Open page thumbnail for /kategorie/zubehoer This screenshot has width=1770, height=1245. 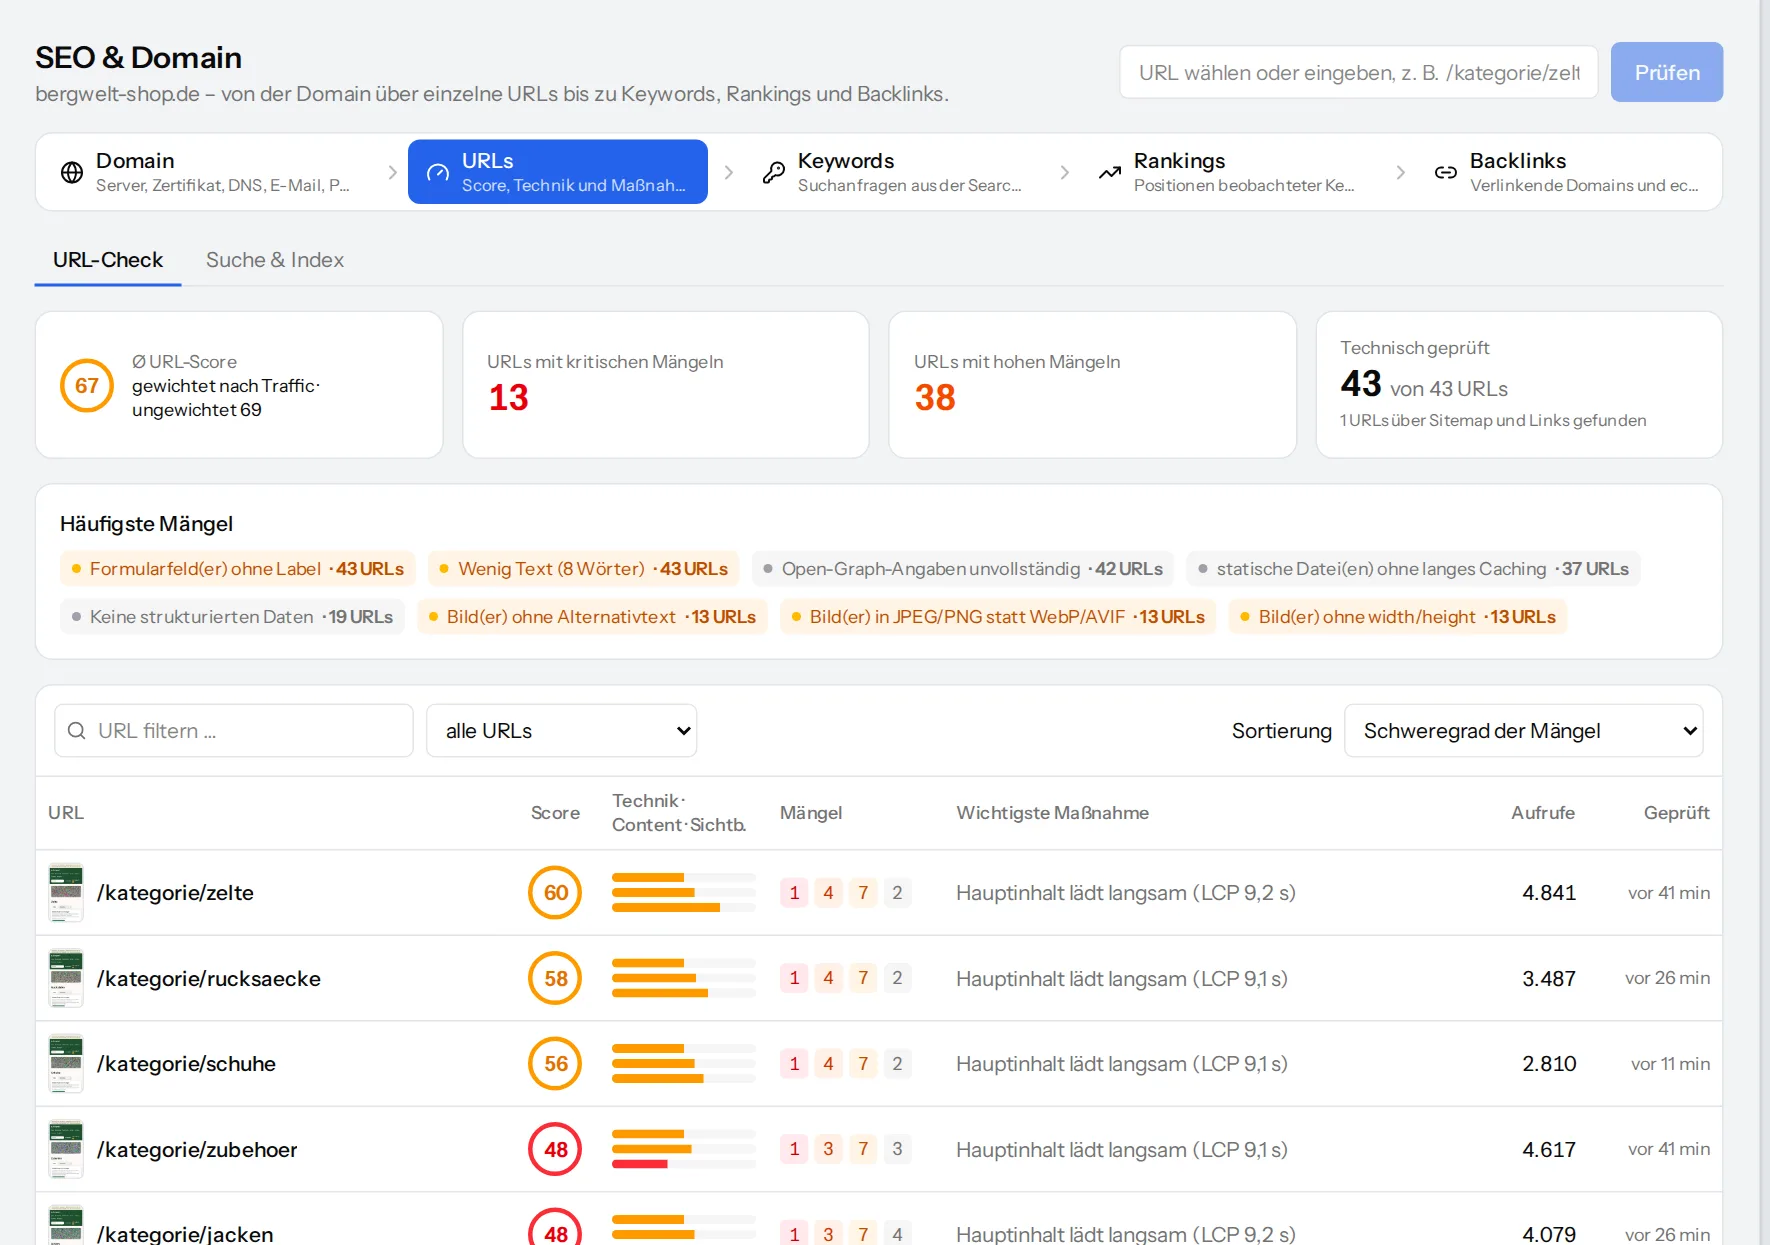(x=66, y=1149)
